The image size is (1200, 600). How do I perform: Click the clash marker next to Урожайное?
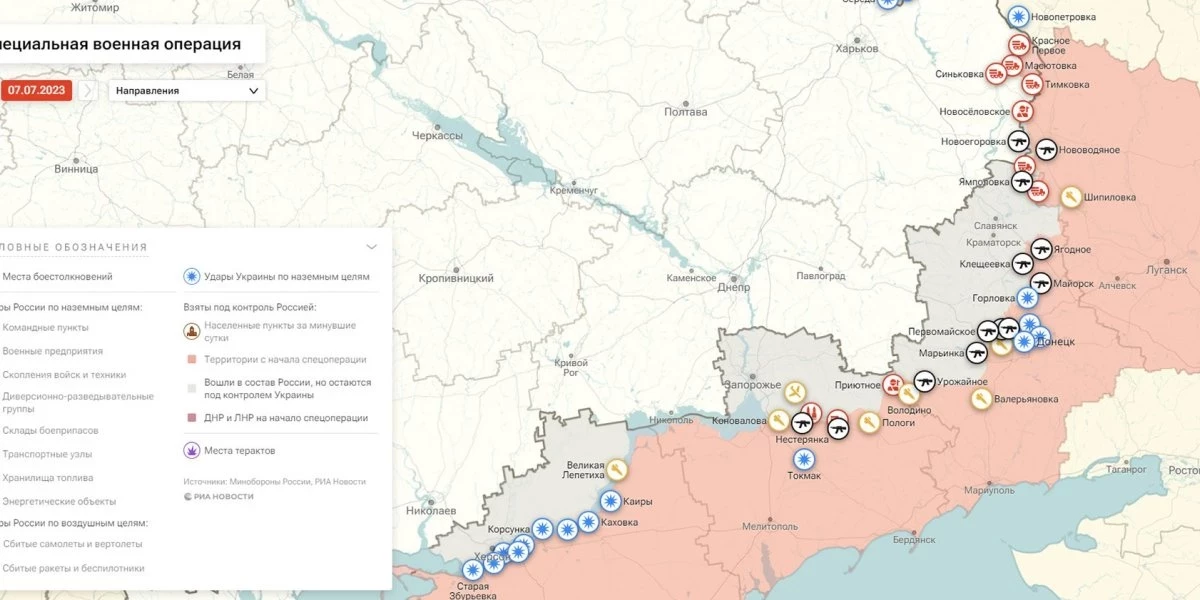(924, 381)
